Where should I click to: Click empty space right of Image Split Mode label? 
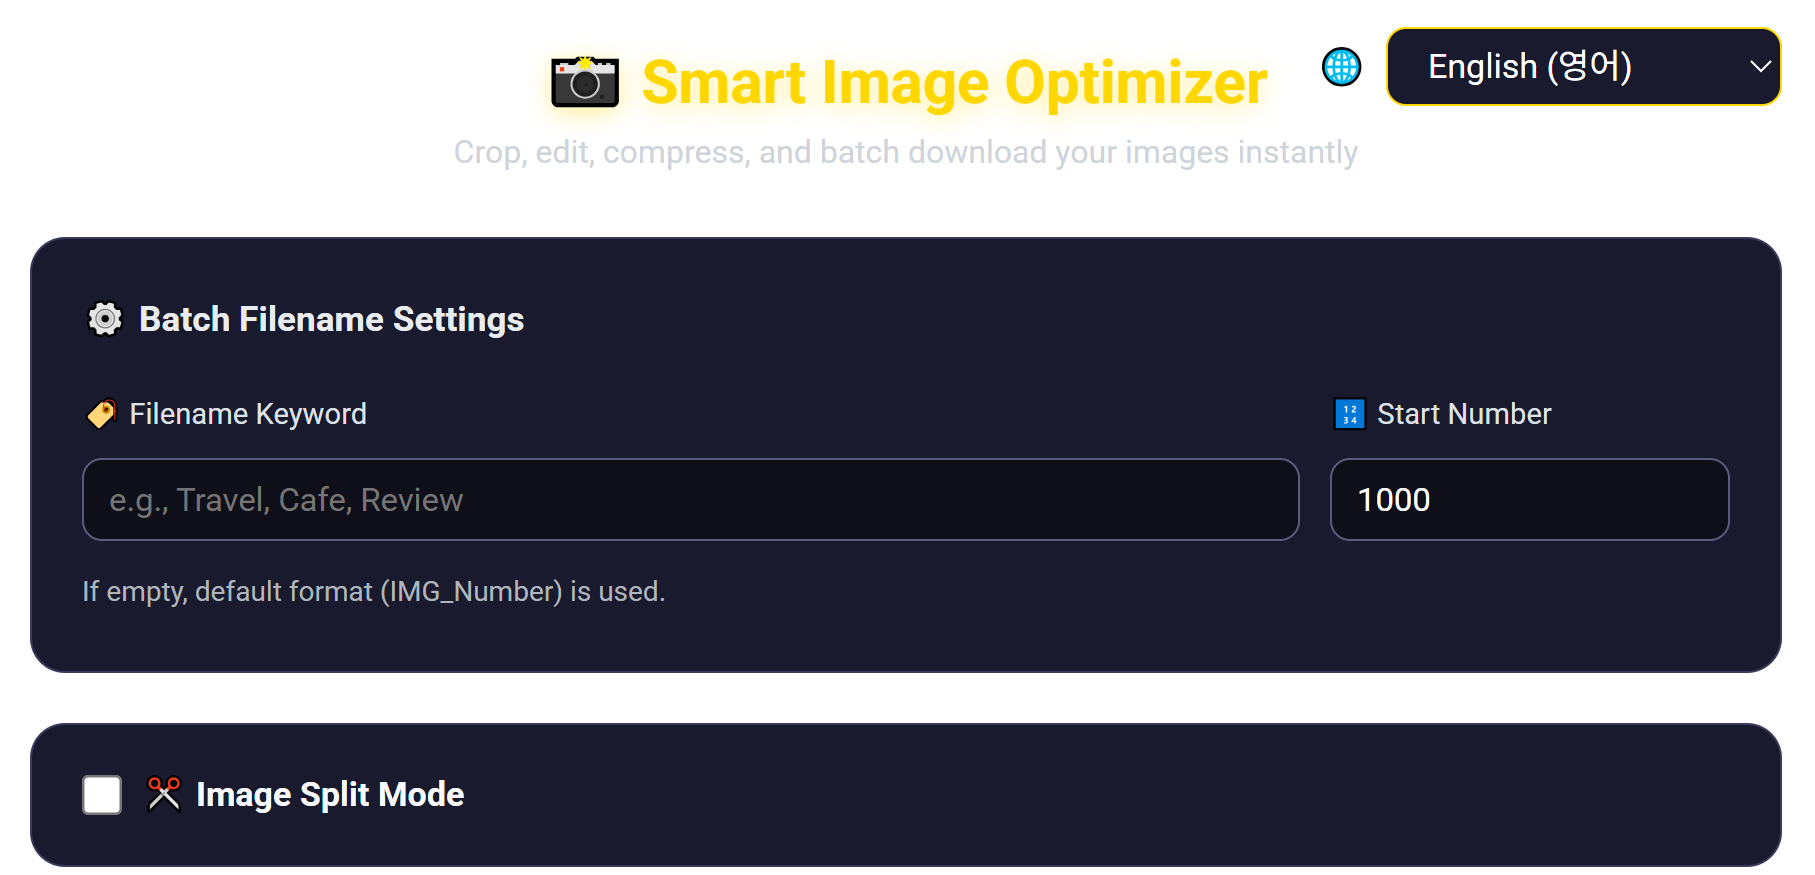coord(1100,794)
